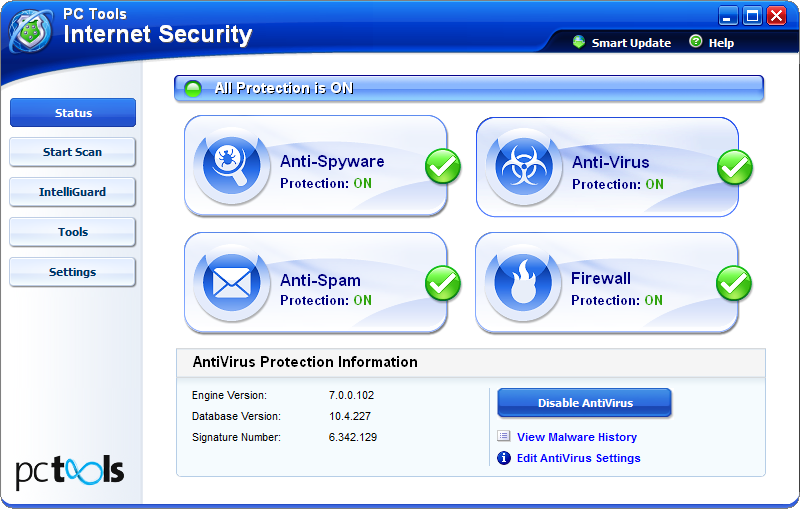The height and width of the screenshot is (509, 800).
Task: Open the View Malware History link
Action: point(576,437)
